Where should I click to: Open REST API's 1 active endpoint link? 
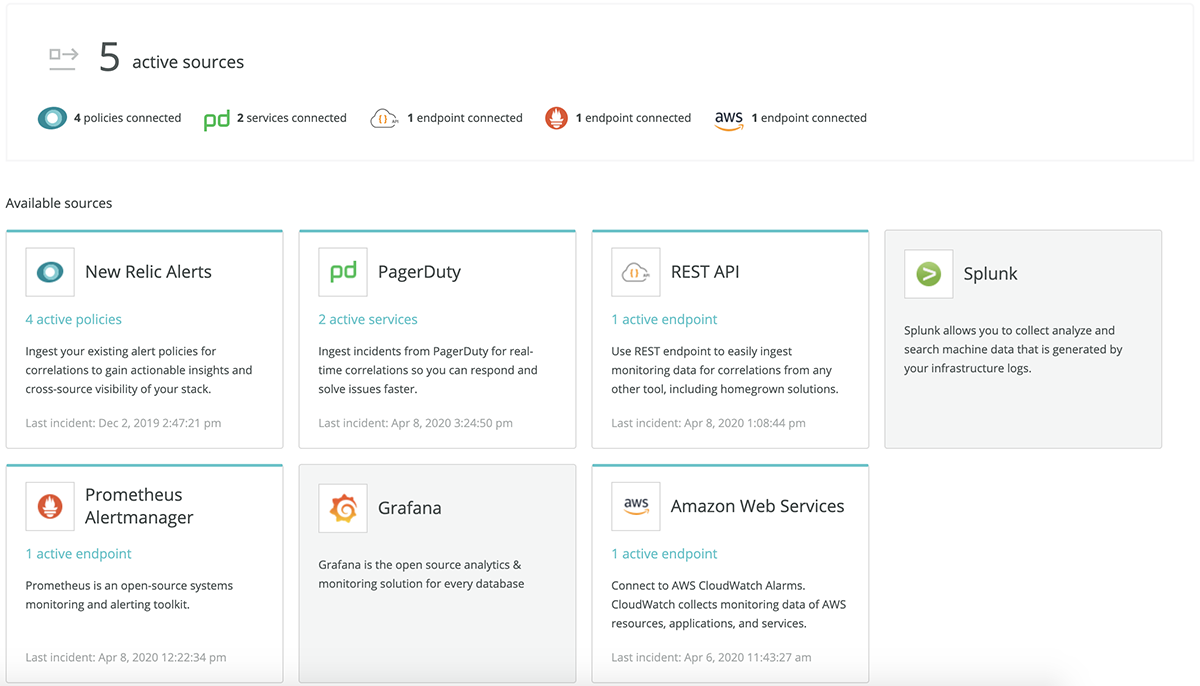click(x=665, y=320)
